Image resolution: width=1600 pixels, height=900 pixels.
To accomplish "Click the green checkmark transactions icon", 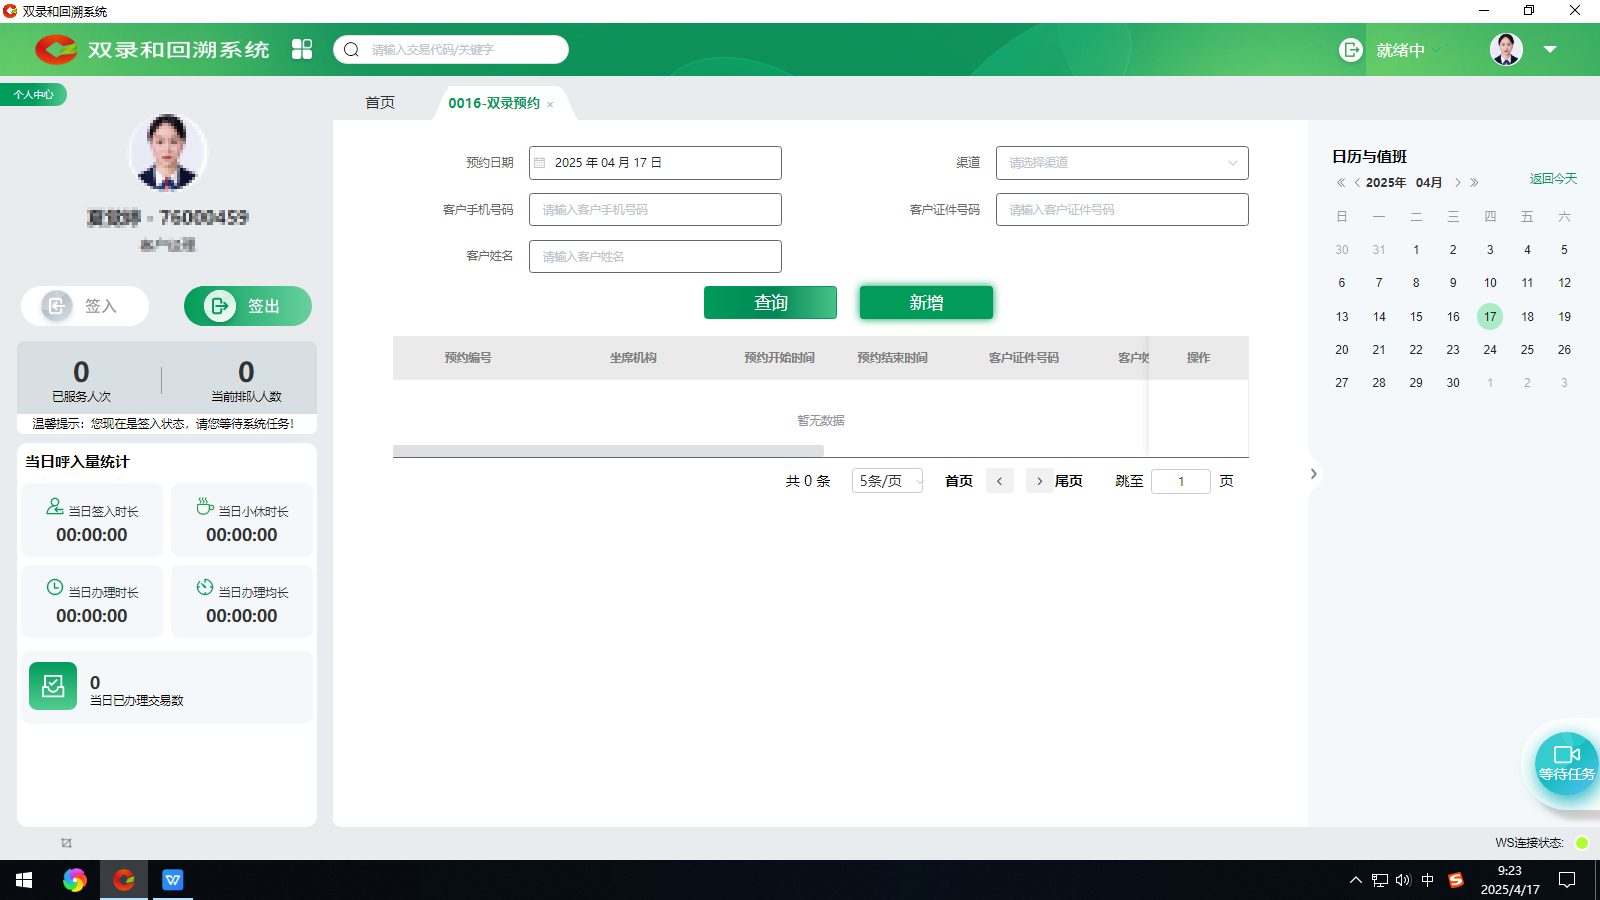I will click(x=53, y=686).
